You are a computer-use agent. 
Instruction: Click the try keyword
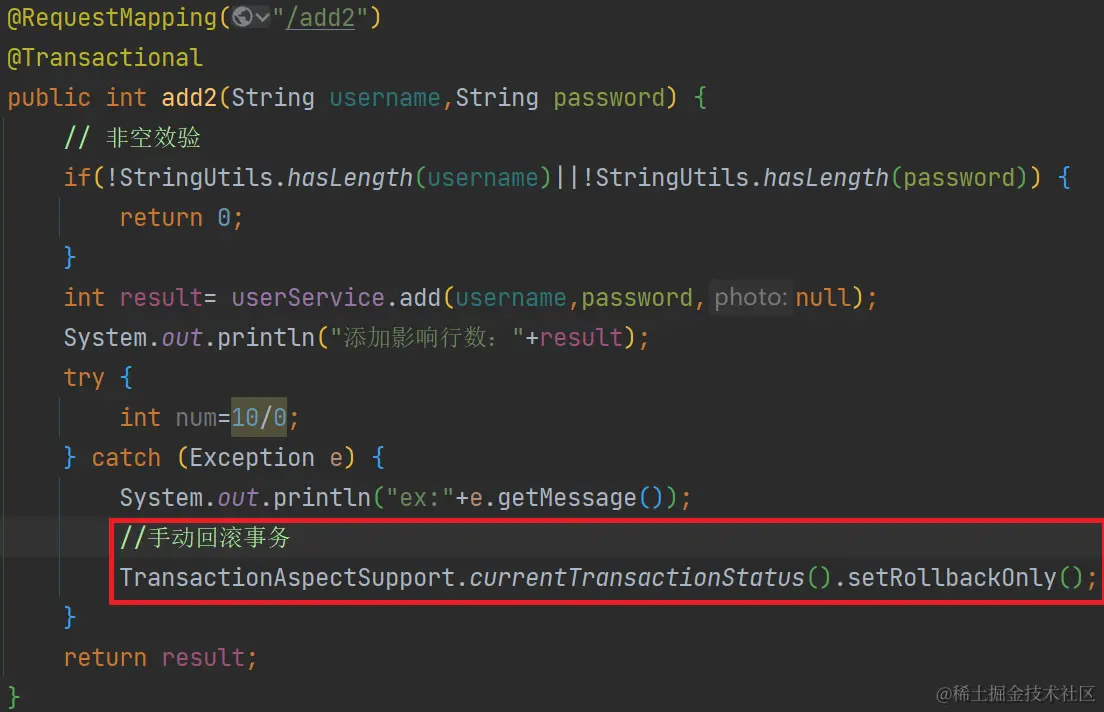pos(84,377)
